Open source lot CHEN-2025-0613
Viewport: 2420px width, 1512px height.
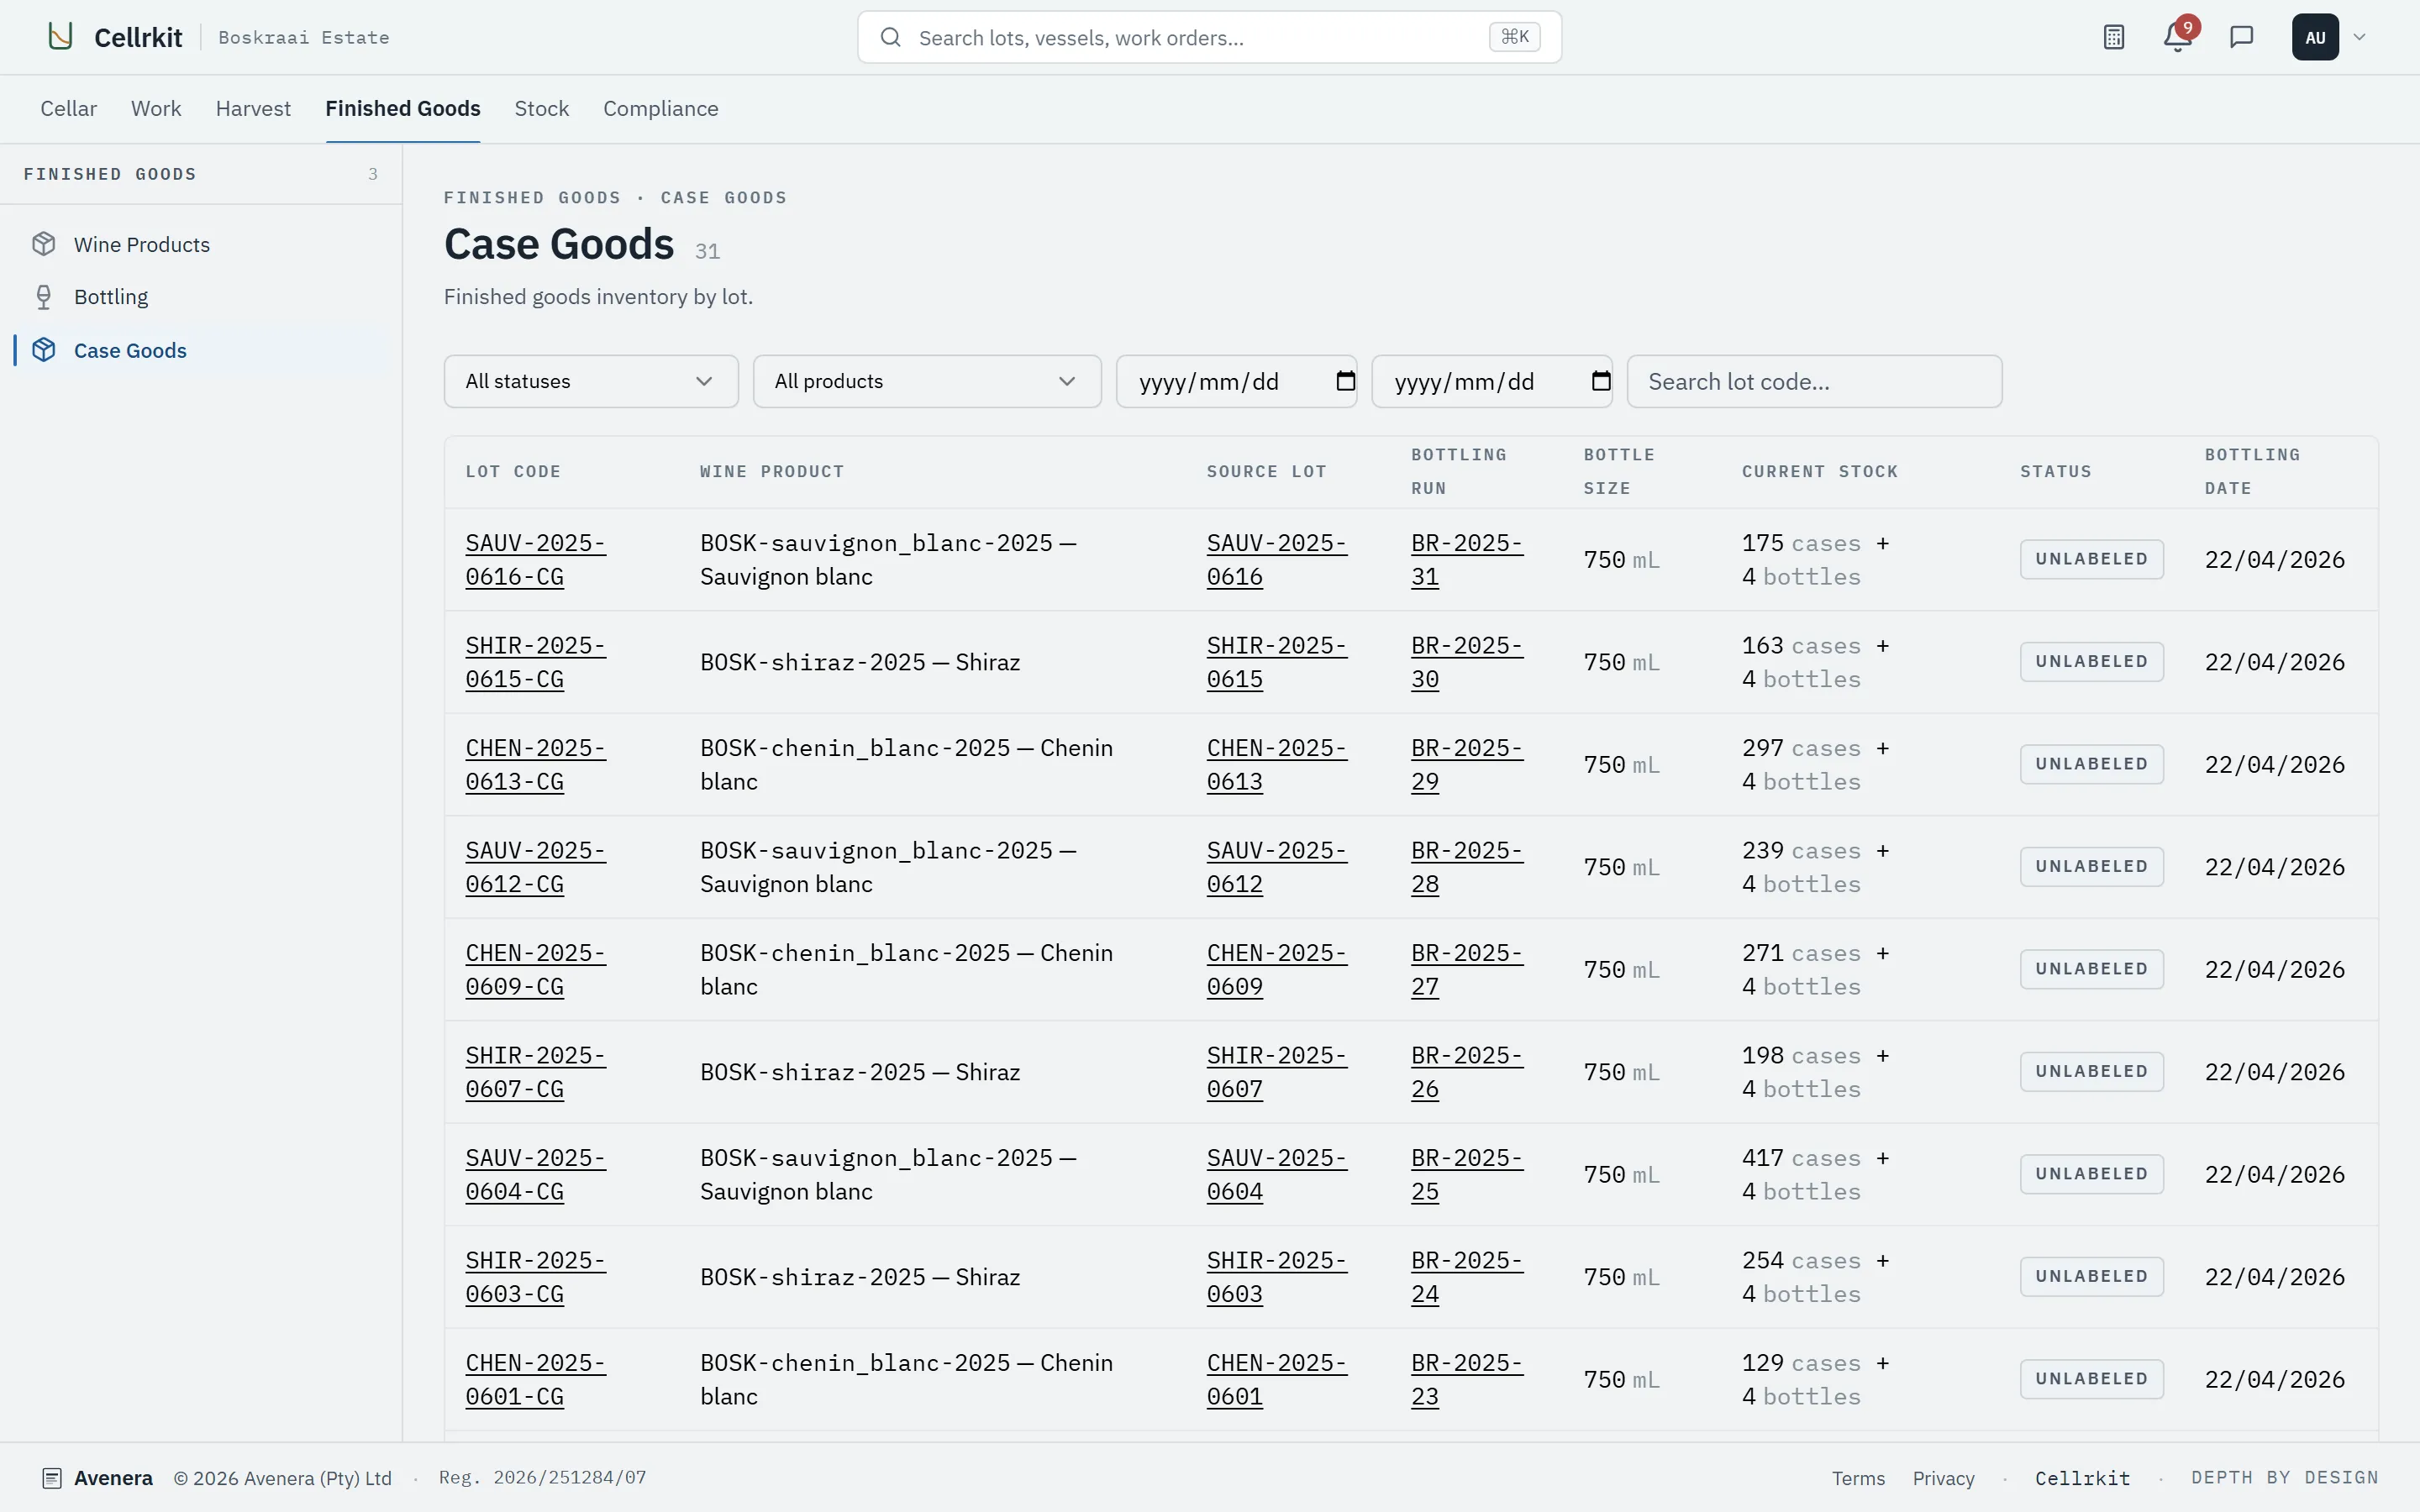(x=1276, y=765)
